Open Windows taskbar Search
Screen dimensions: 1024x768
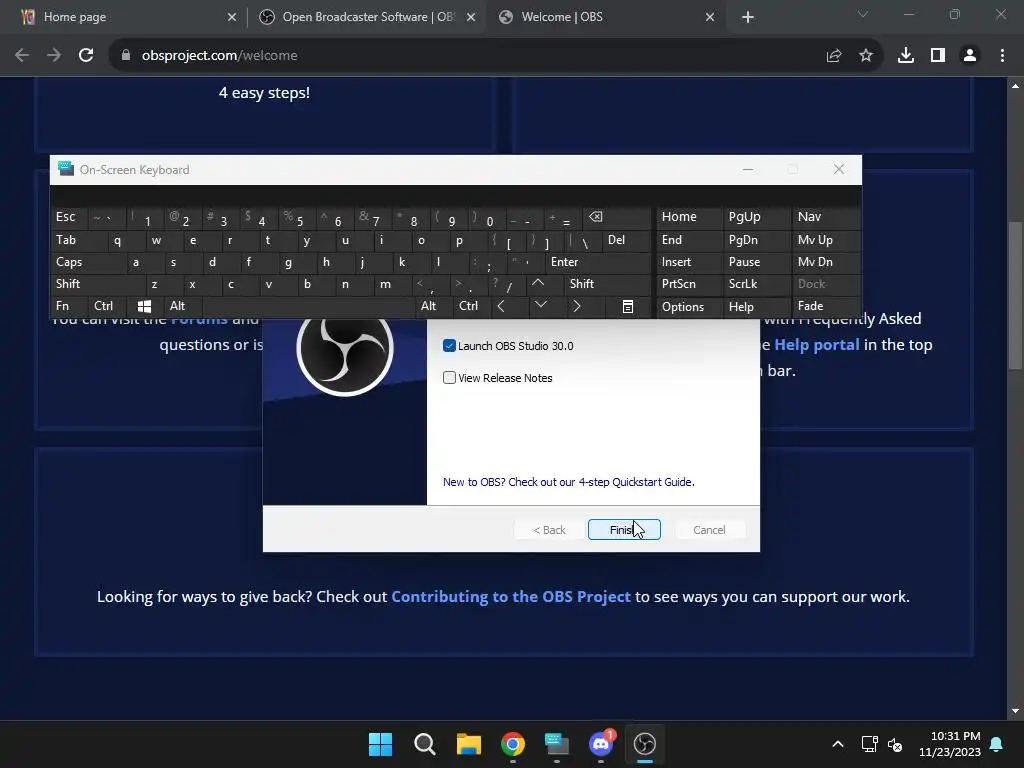click(x=424, y=744)
